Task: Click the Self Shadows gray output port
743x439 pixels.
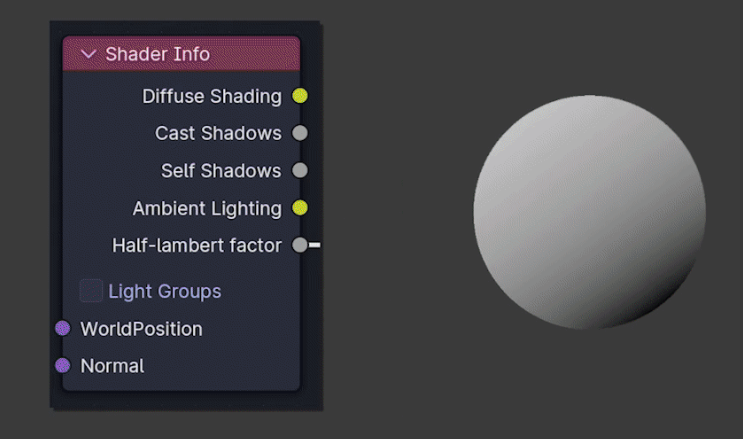Action: (x=299, y=170)
